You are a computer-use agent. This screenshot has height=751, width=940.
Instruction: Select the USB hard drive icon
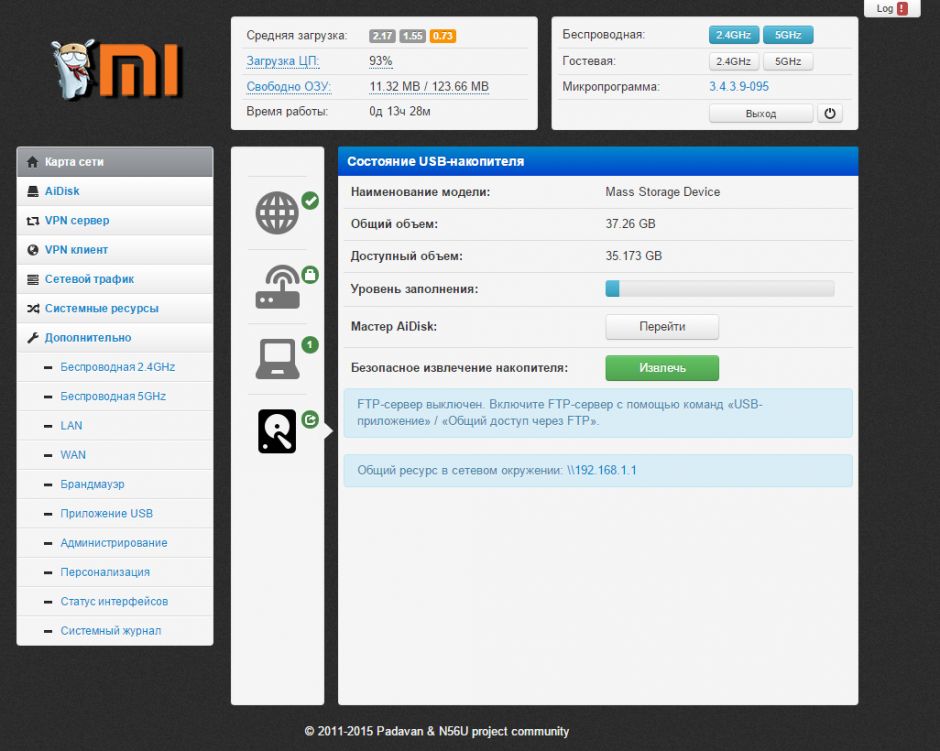277,431
